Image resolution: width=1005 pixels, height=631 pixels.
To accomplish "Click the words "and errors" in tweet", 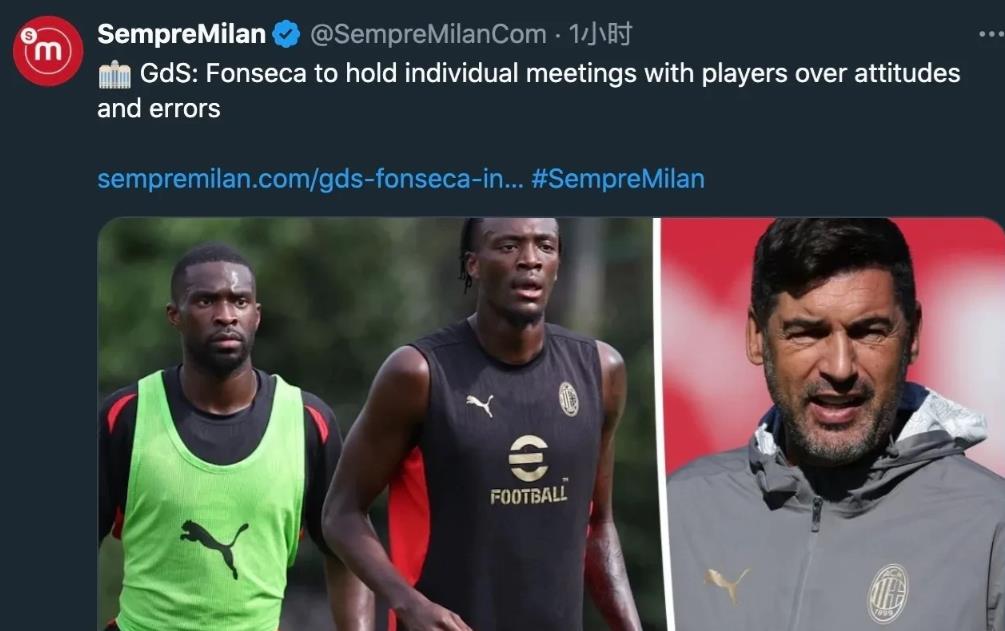I will tap(159, 108).
